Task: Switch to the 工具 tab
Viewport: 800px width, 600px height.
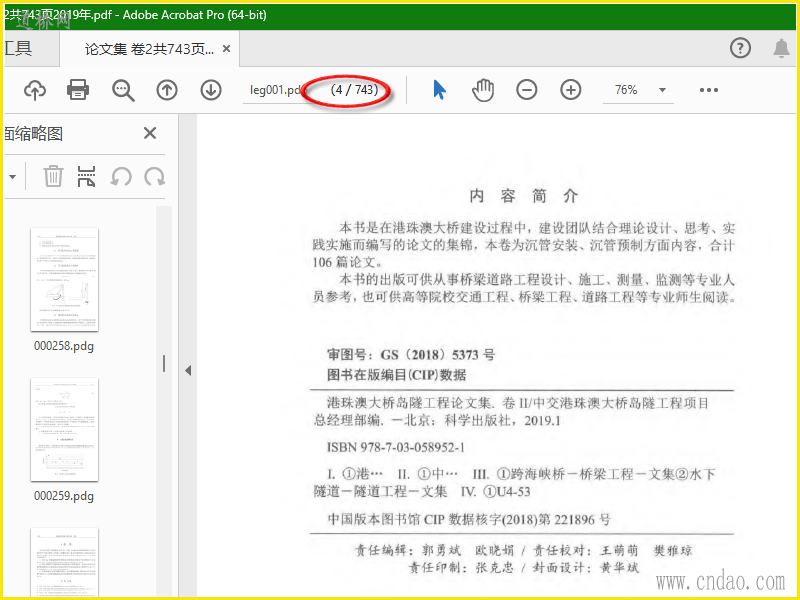Action: [19, 48]
